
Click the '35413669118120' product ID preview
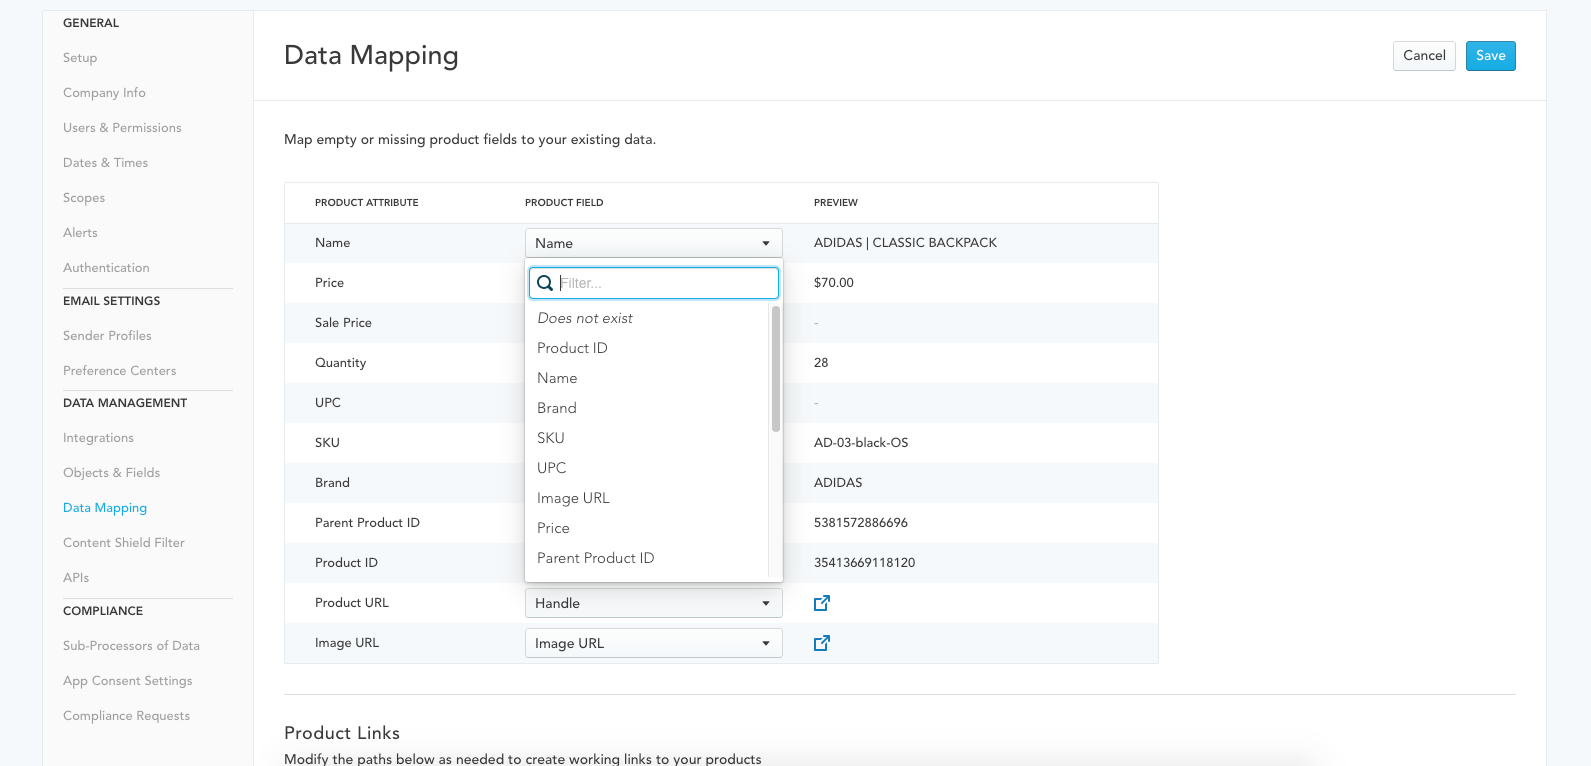pos(864,563)
